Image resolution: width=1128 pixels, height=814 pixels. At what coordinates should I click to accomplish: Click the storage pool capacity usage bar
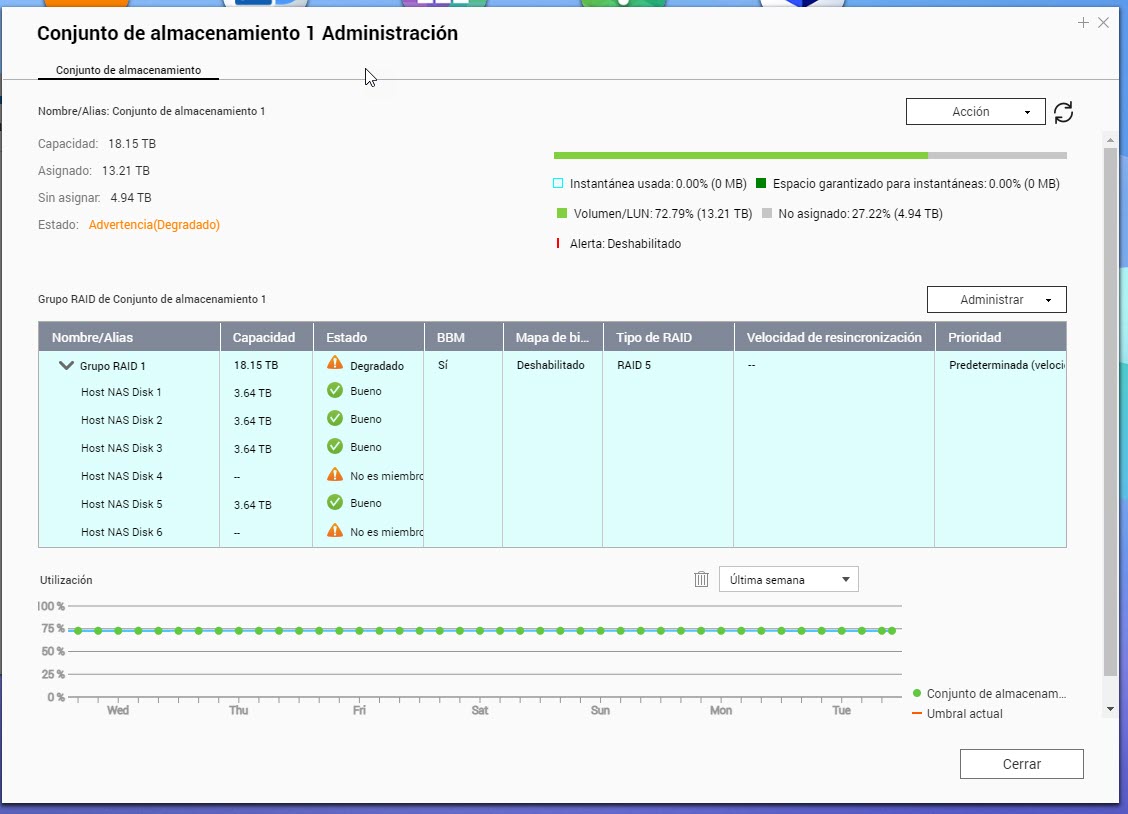coord(809,156)
